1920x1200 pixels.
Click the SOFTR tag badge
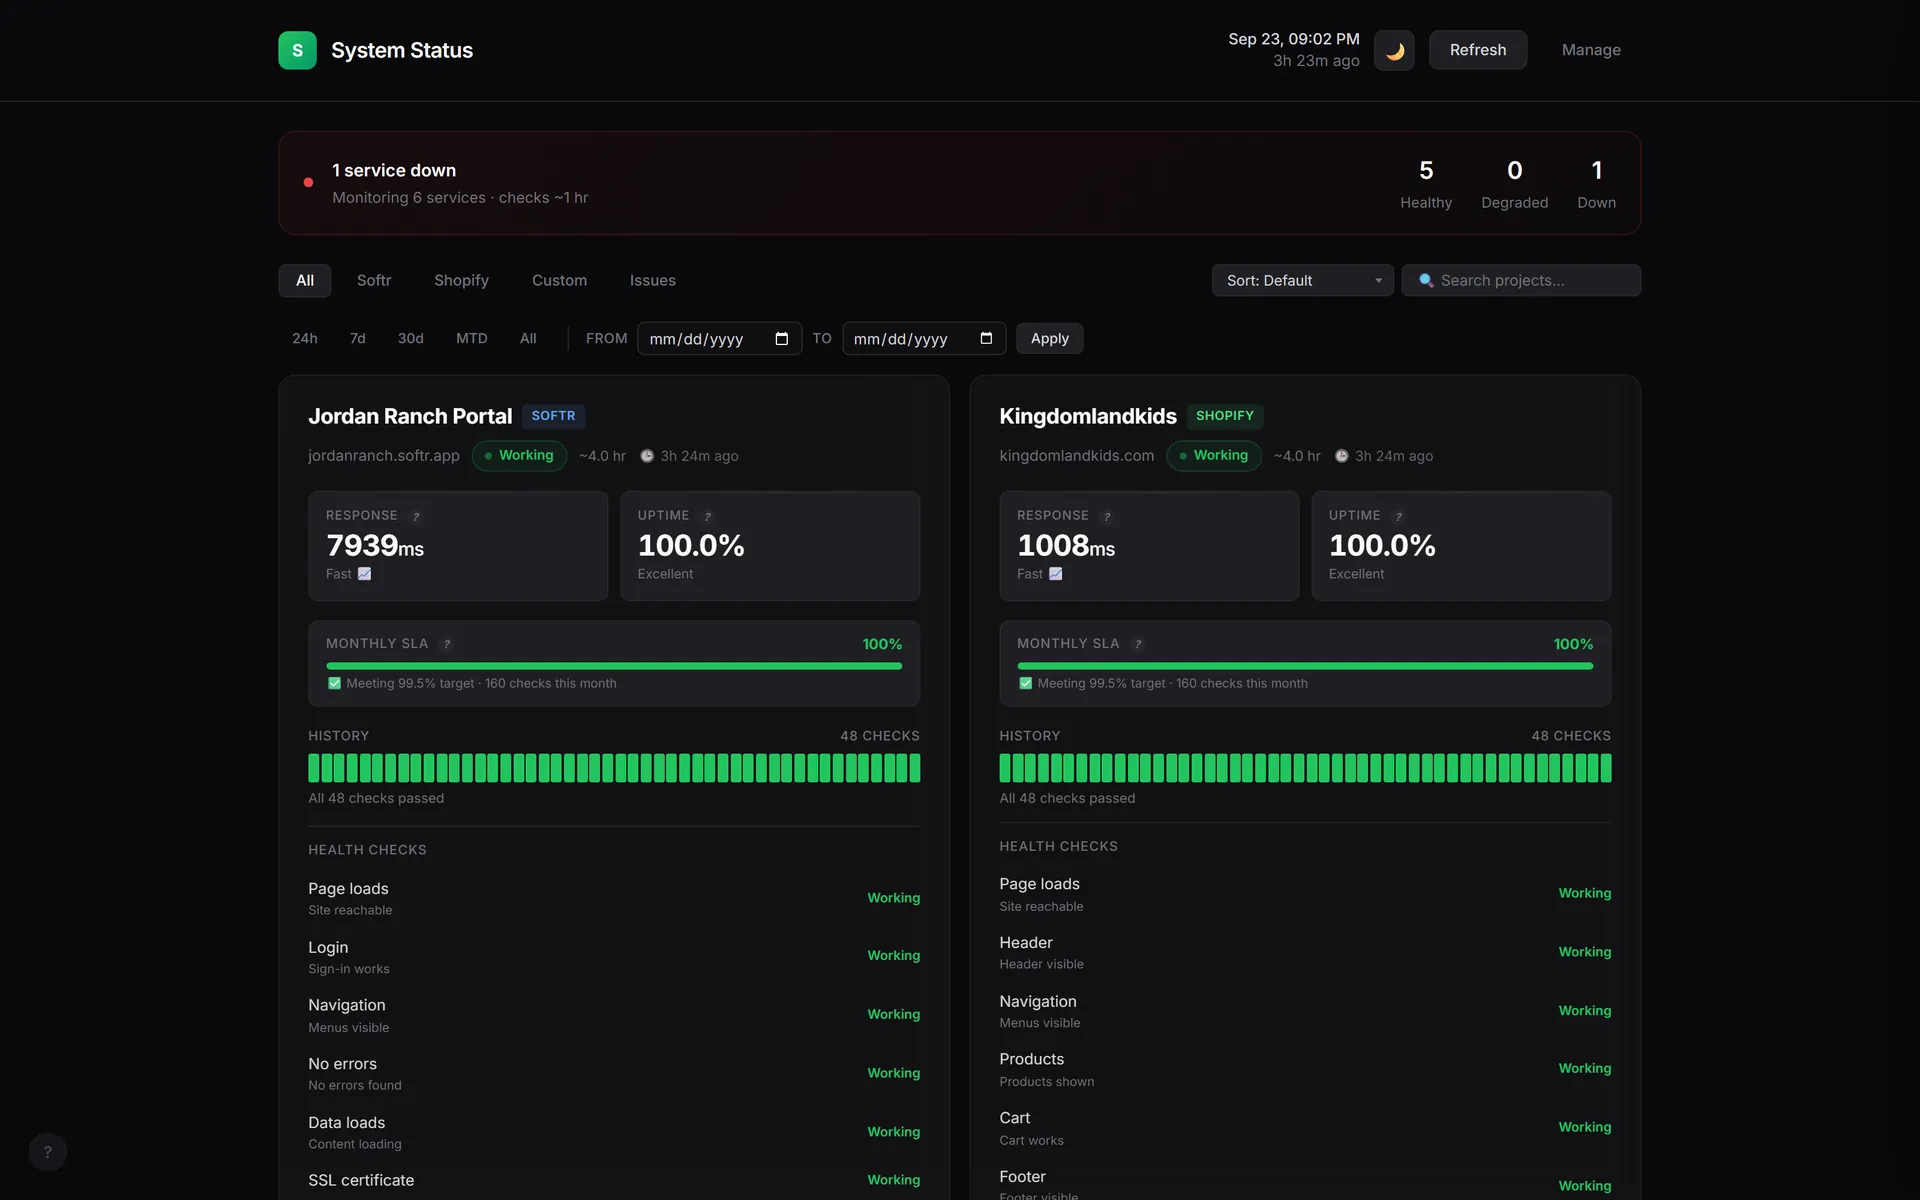pos(553,416)
